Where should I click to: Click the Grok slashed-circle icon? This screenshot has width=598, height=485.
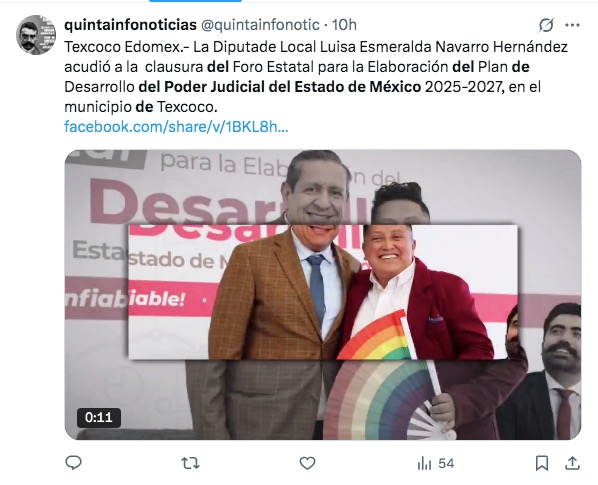coord(546,25)
